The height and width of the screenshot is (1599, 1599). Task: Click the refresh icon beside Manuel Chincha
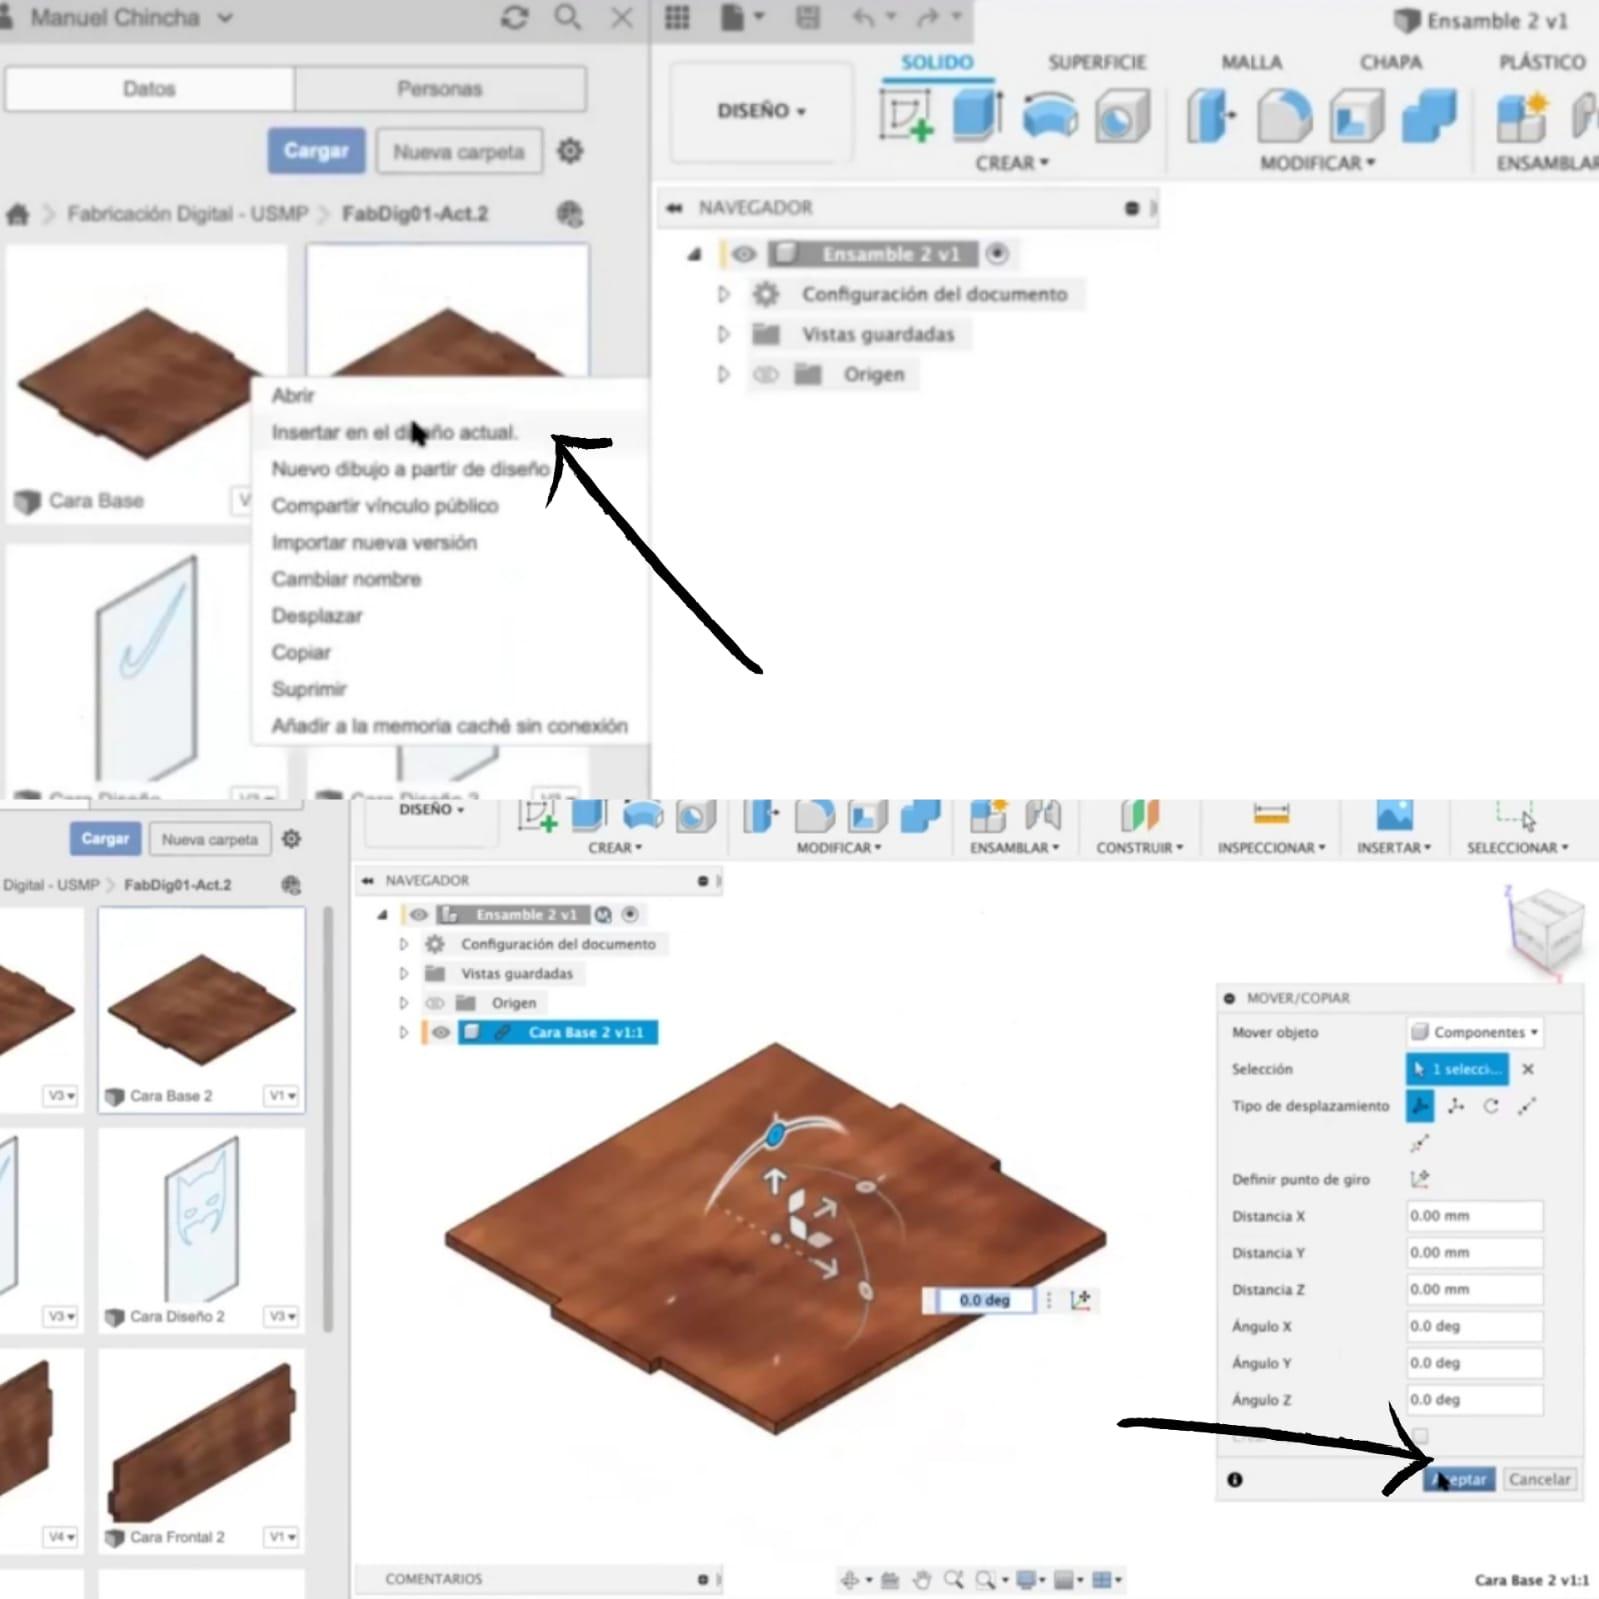pos(515,18)
